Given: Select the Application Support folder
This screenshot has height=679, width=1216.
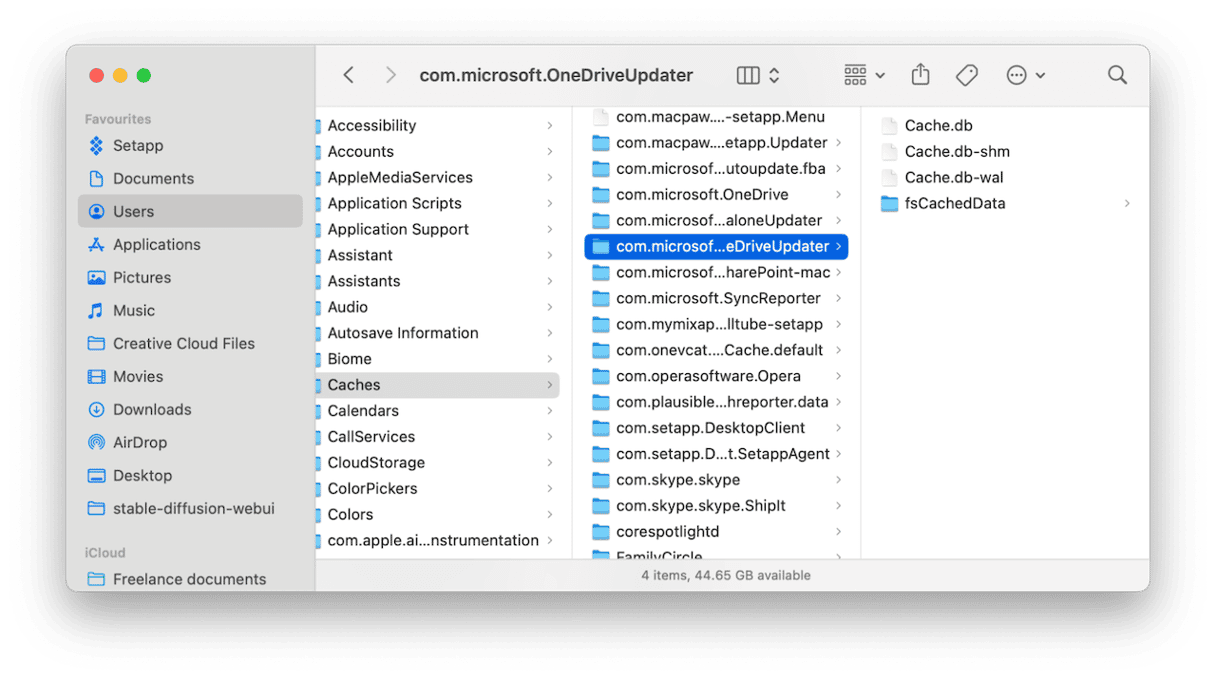Looking at the screenshot, I should [x=398, y=229].
